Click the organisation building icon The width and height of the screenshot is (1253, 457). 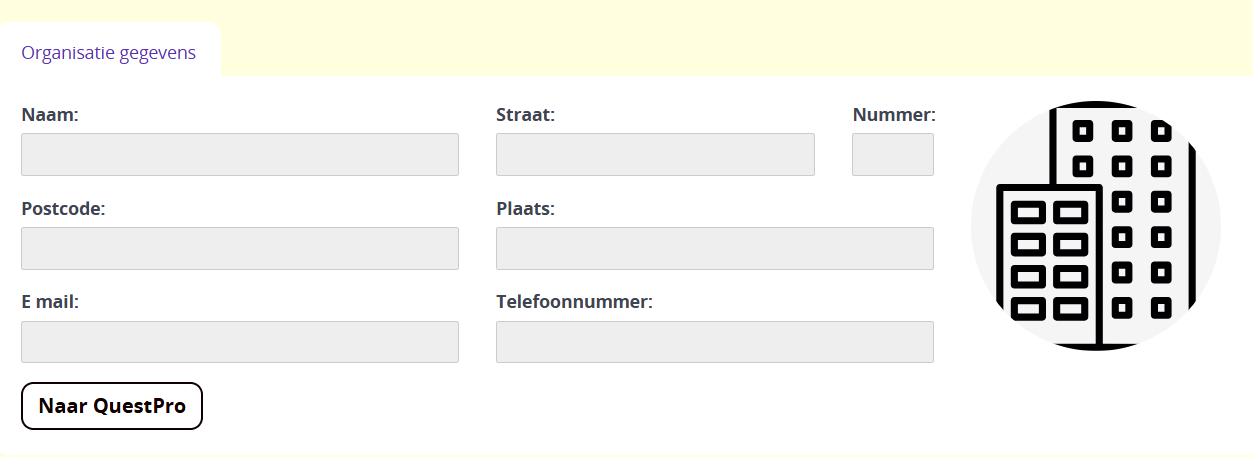click(x=1095, y=226)
